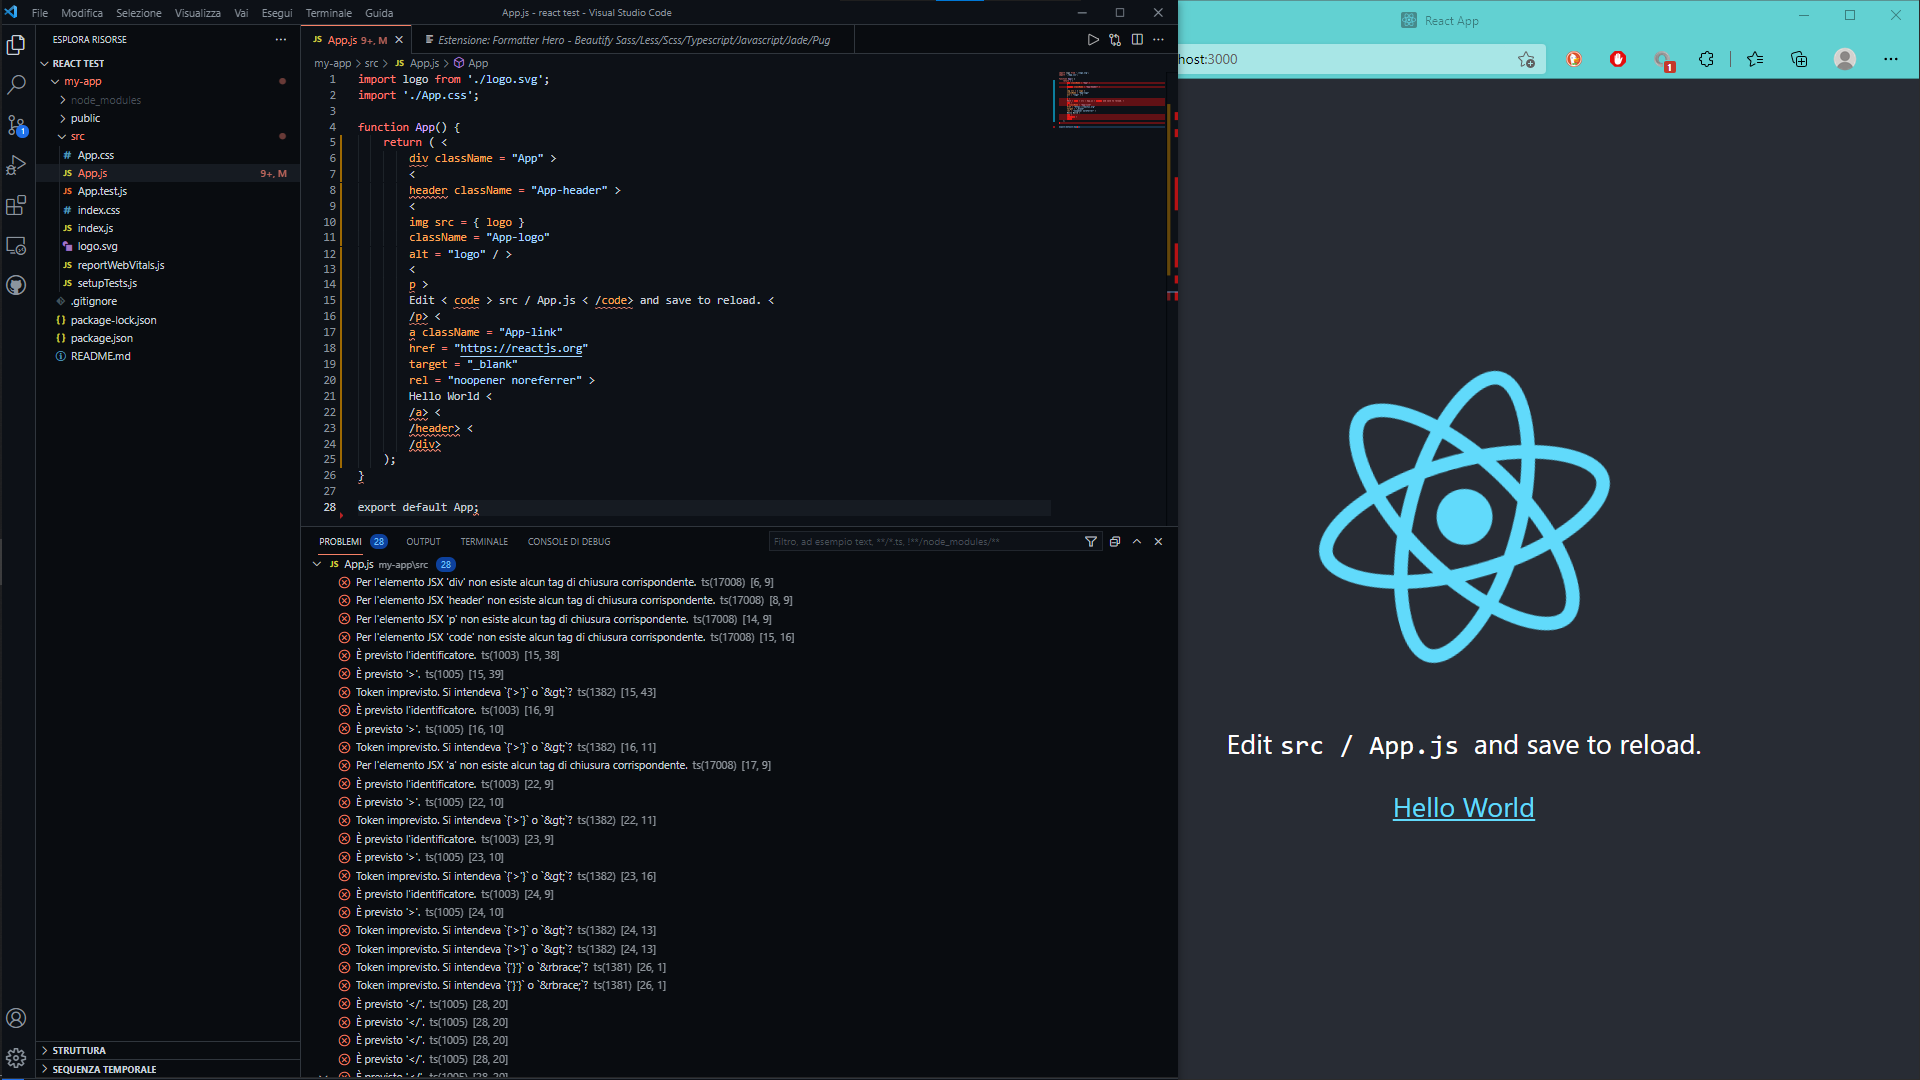Expand the SEQUENZA TEMPORALE section
This screenshot has height=1080, width=1920.
point(168,1070)
